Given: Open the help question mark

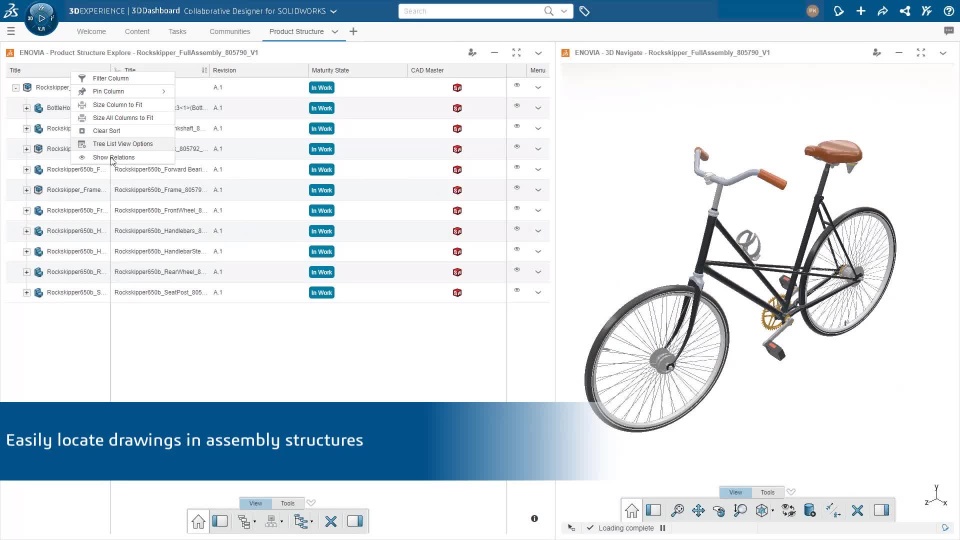Looking at the screenshot, I should [948, 11].
